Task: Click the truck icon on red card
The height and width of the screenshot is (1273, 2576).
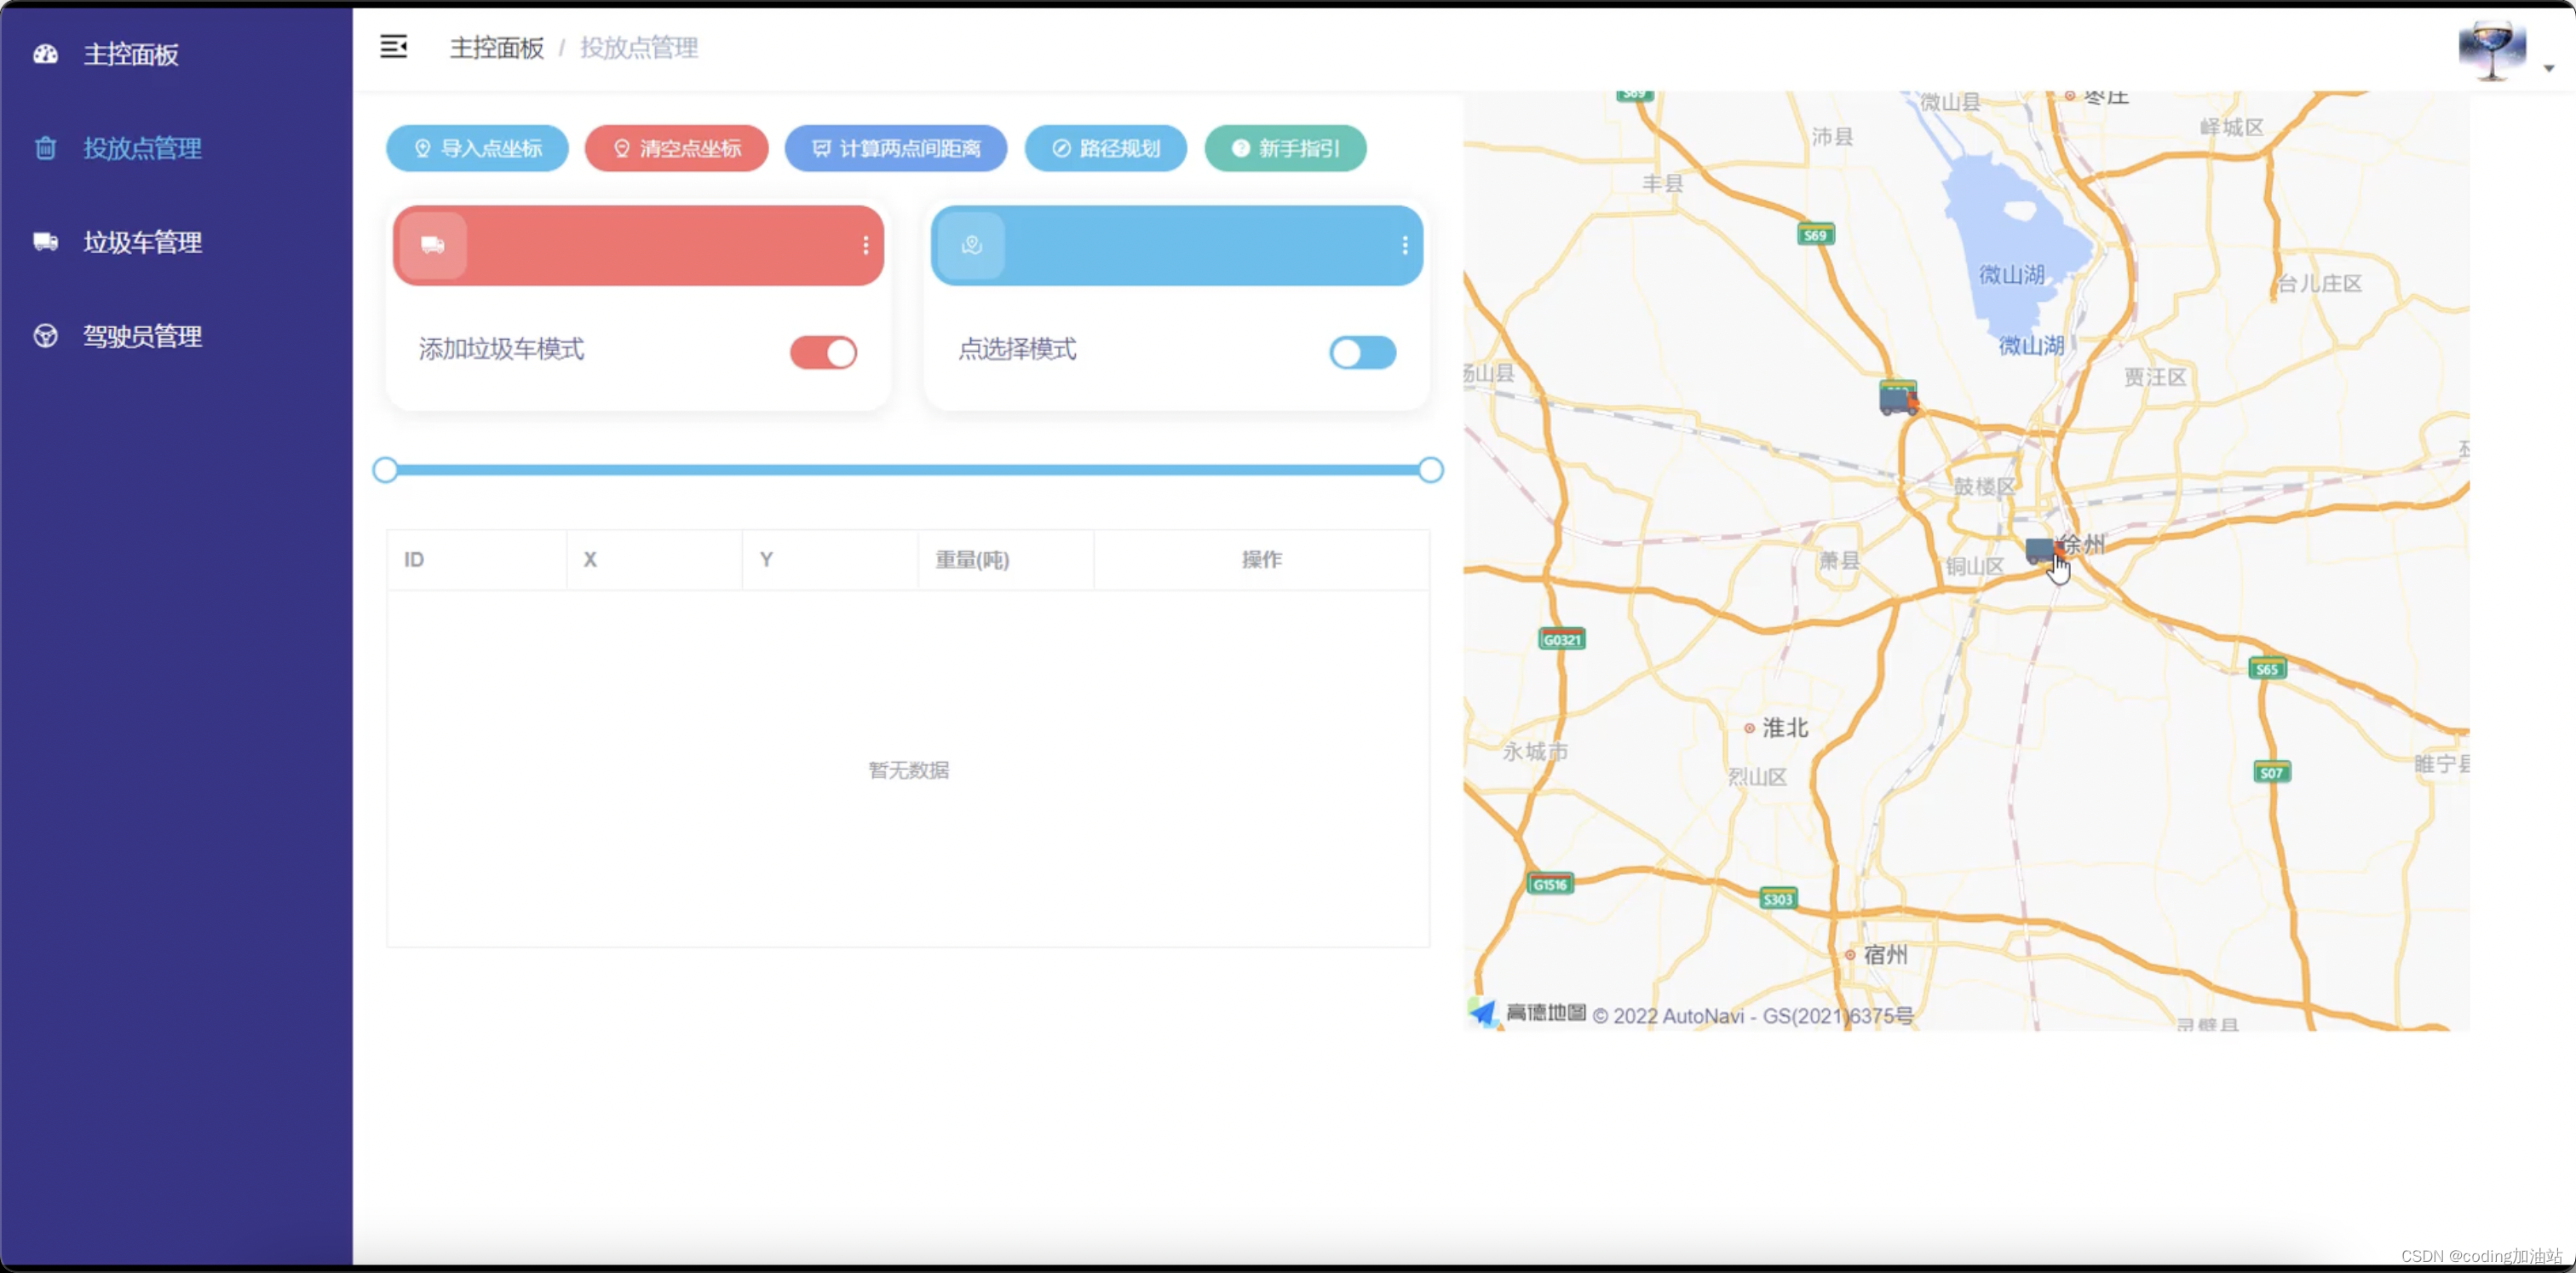Action: 432,245
